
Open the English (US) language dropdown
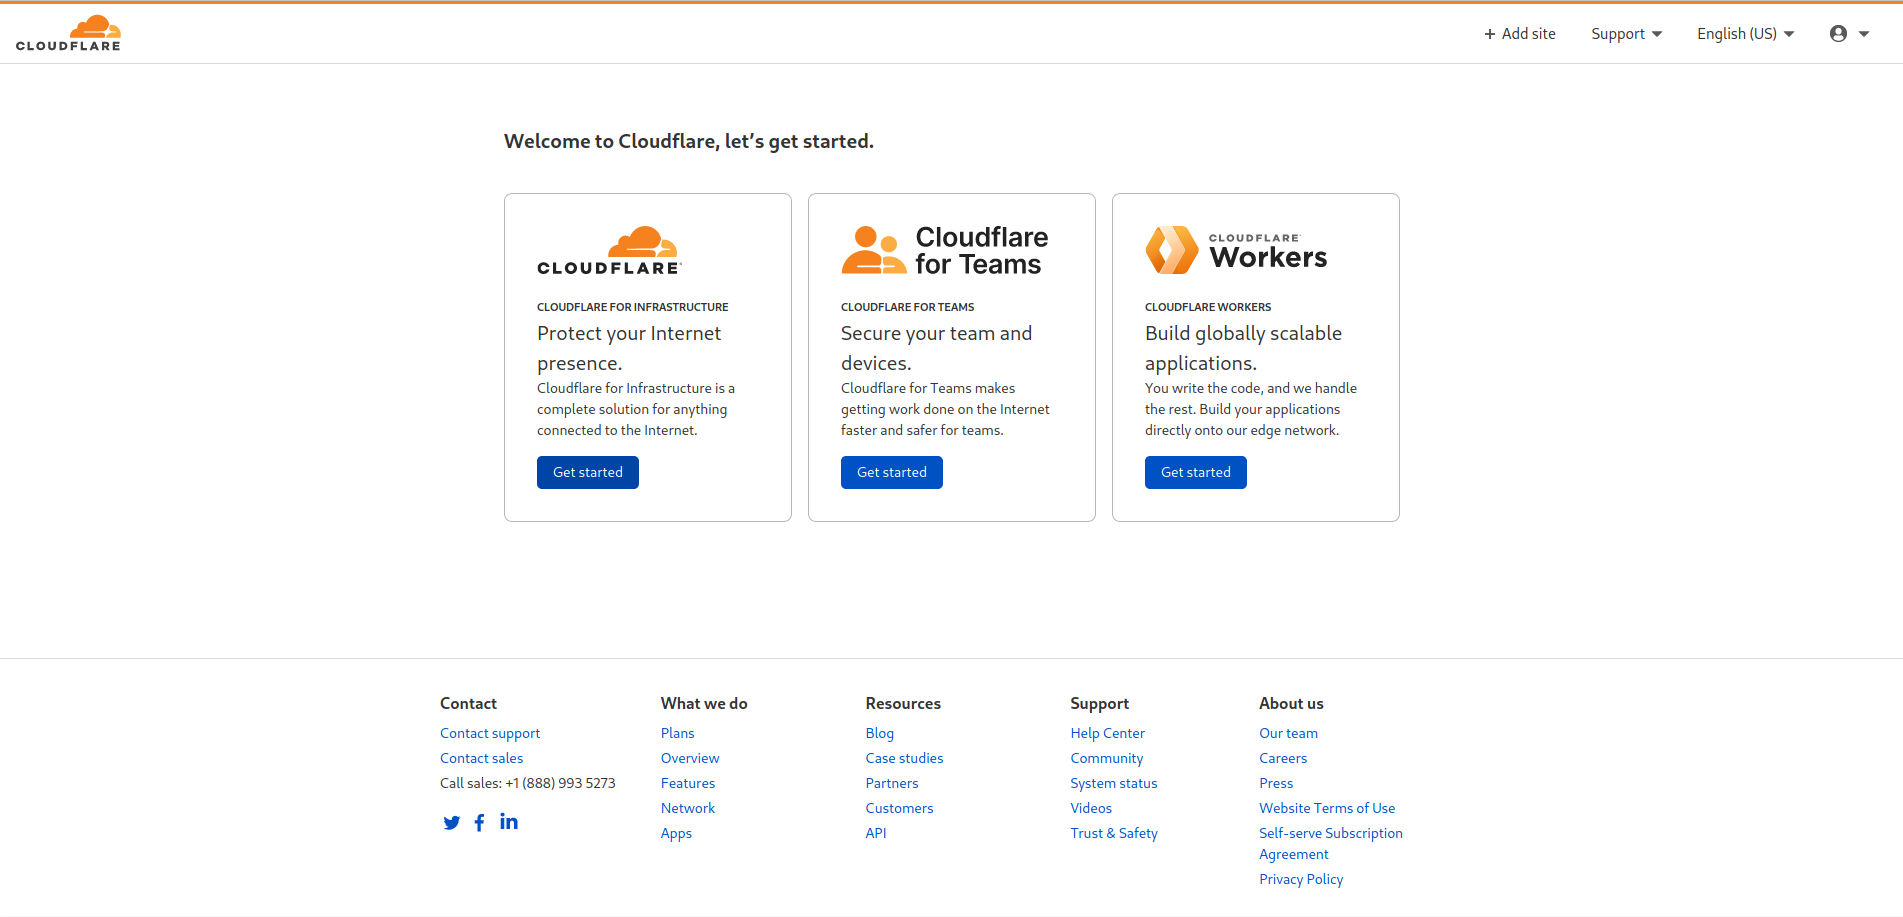[x=1745, y=34]
